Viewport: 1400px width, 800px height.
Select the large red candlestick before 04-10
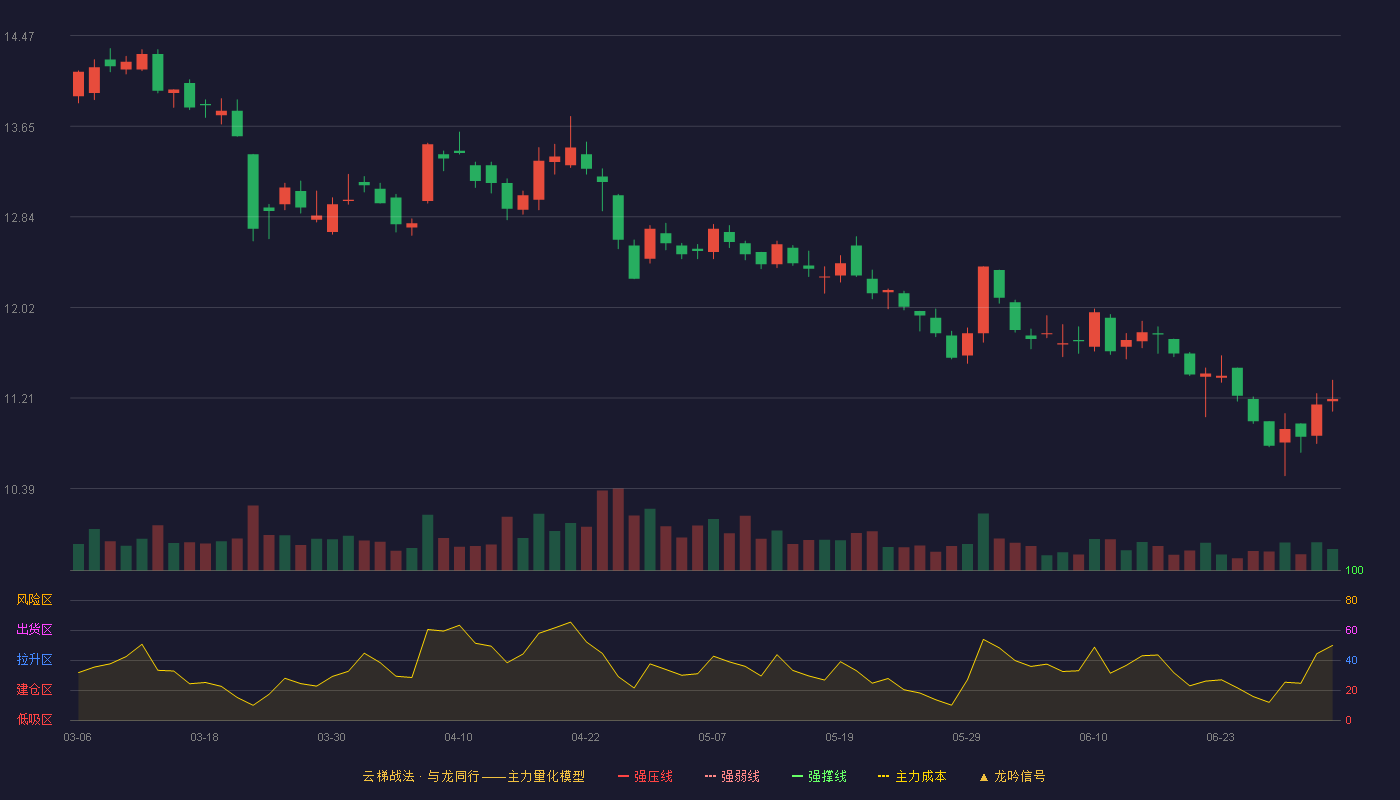point(427,172)
